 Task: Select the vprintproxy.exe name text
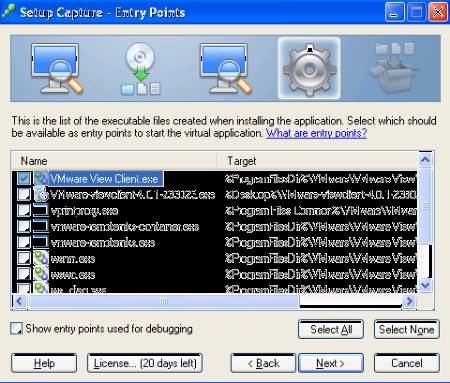tap(84, 211)
